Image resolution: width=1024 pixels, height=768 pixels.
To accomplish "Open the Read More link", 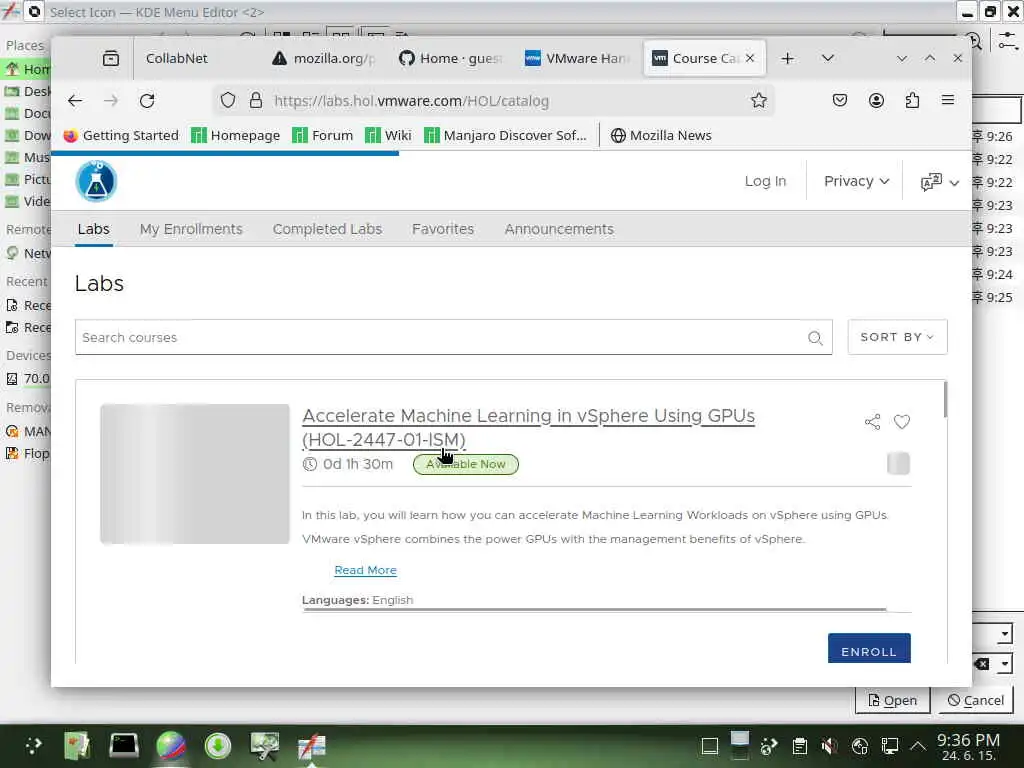I will [x=365, y=570].
